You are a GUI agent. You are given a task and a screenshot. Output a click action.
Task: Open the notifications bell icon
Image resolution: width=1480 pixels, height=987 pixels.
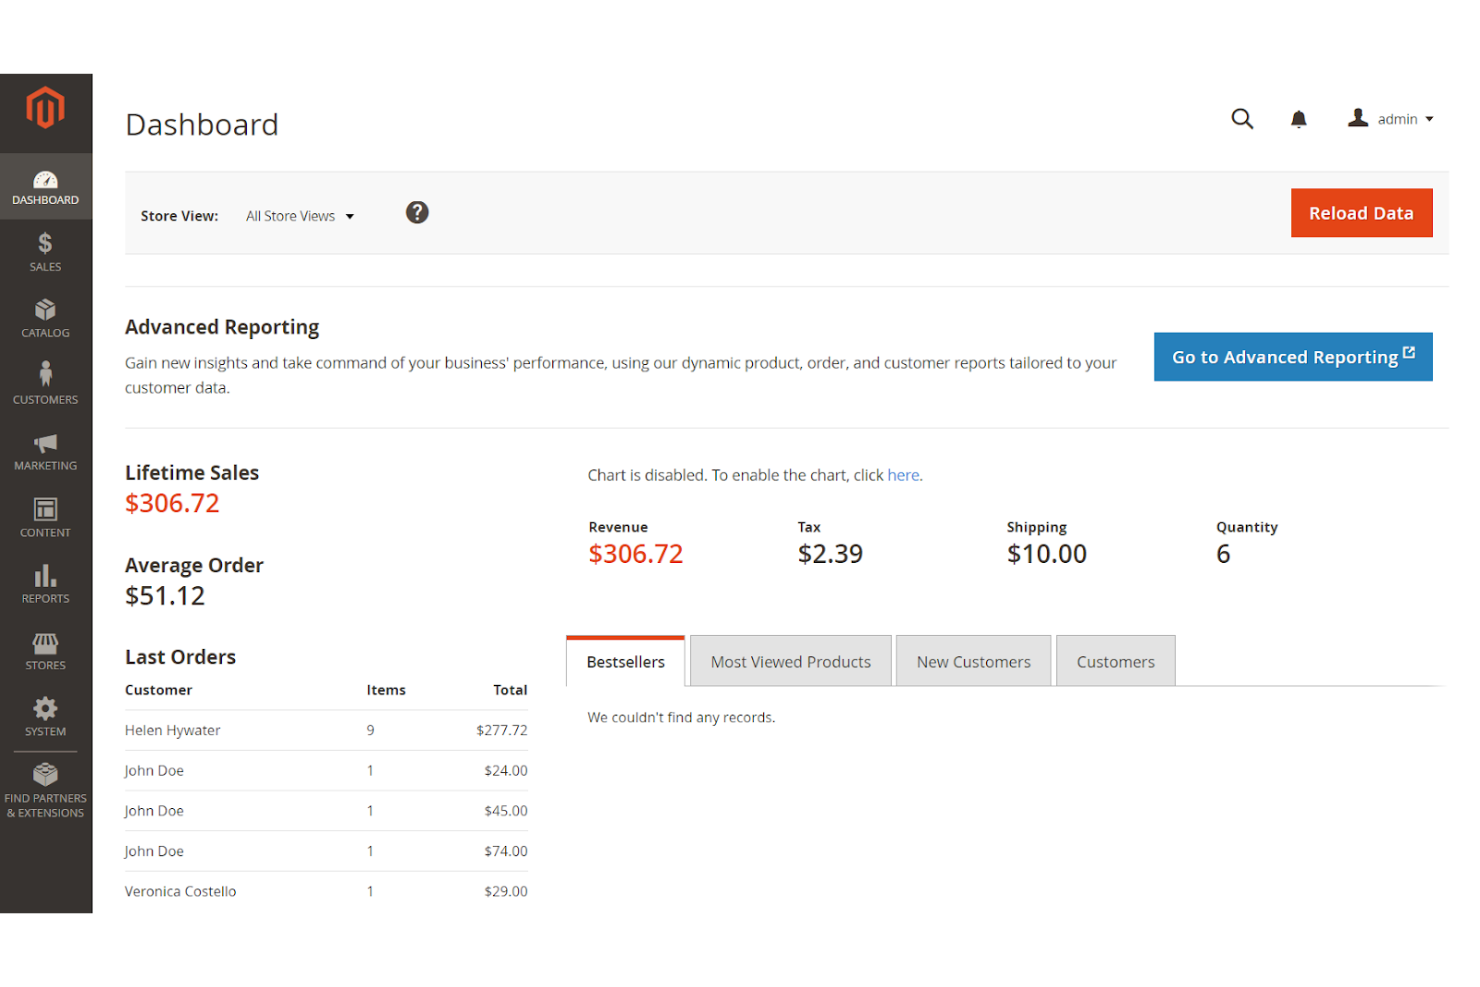pos(1298,118)
